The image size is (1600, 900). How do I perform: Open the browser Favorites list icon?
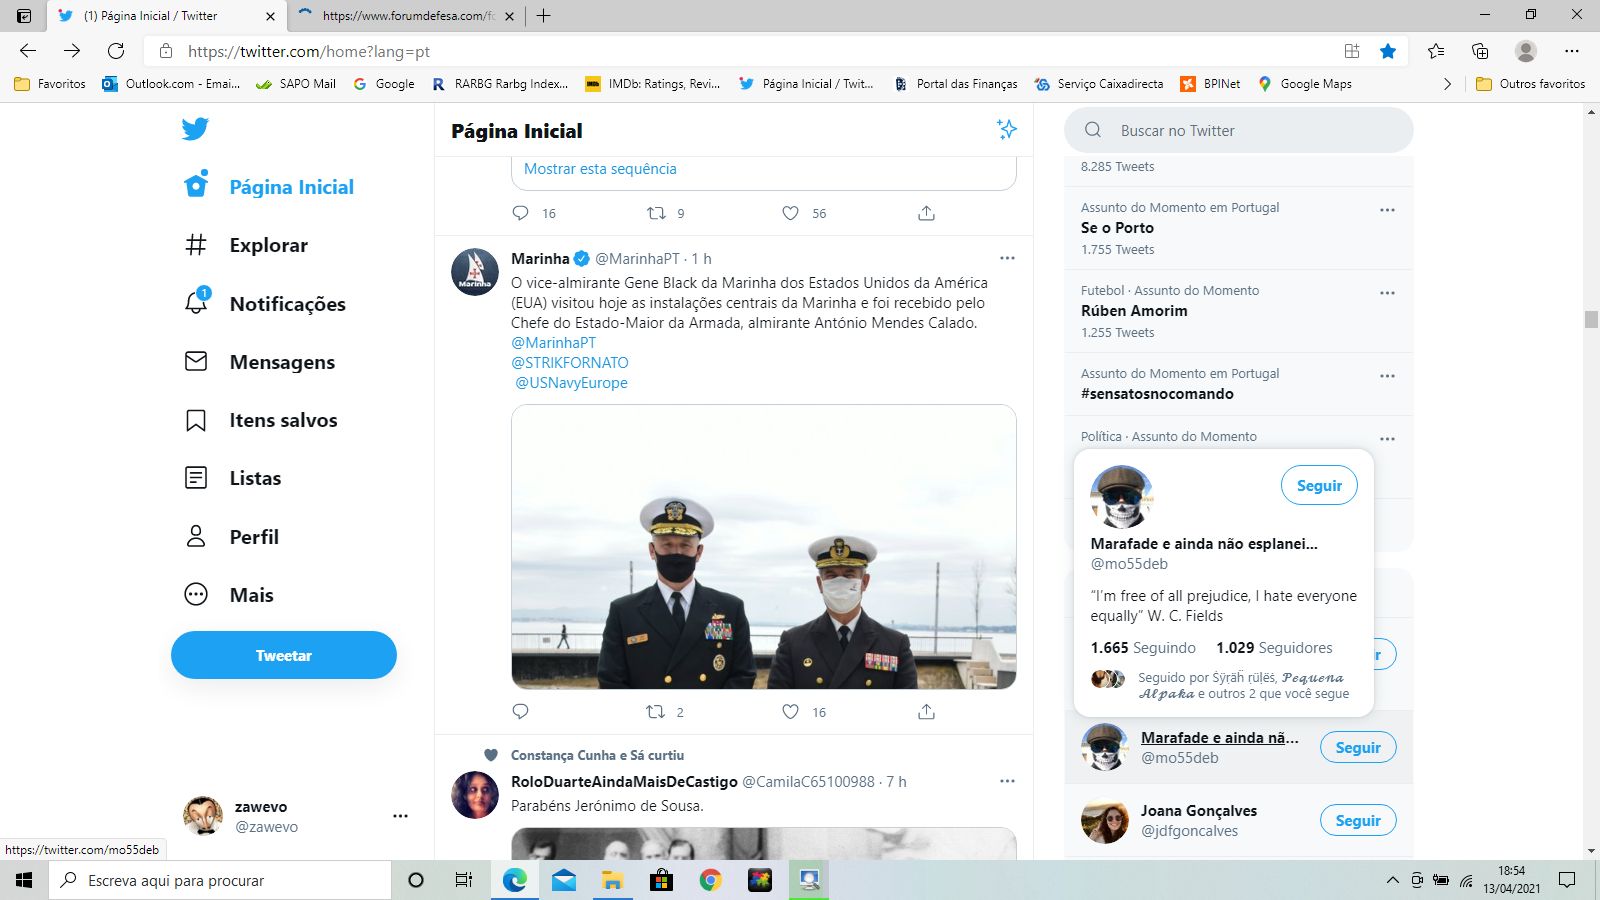[1436, 51]
